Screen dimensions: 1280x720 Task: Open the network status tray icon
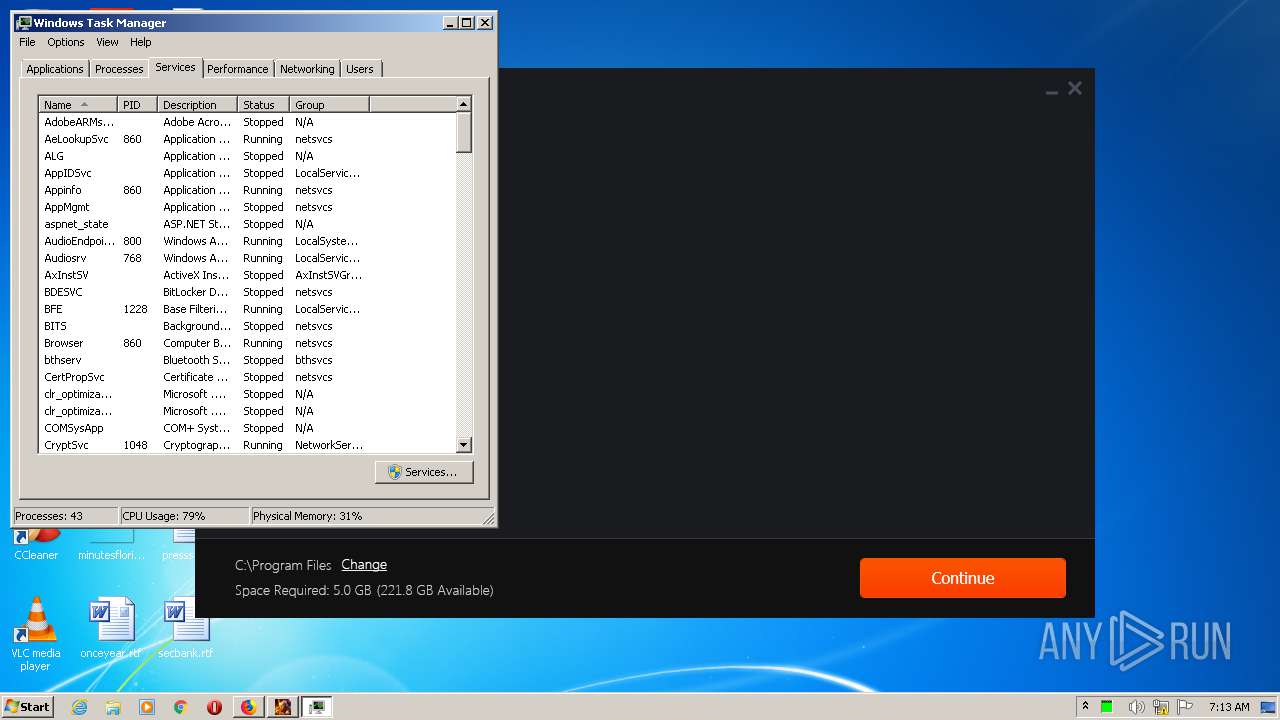1161,707
